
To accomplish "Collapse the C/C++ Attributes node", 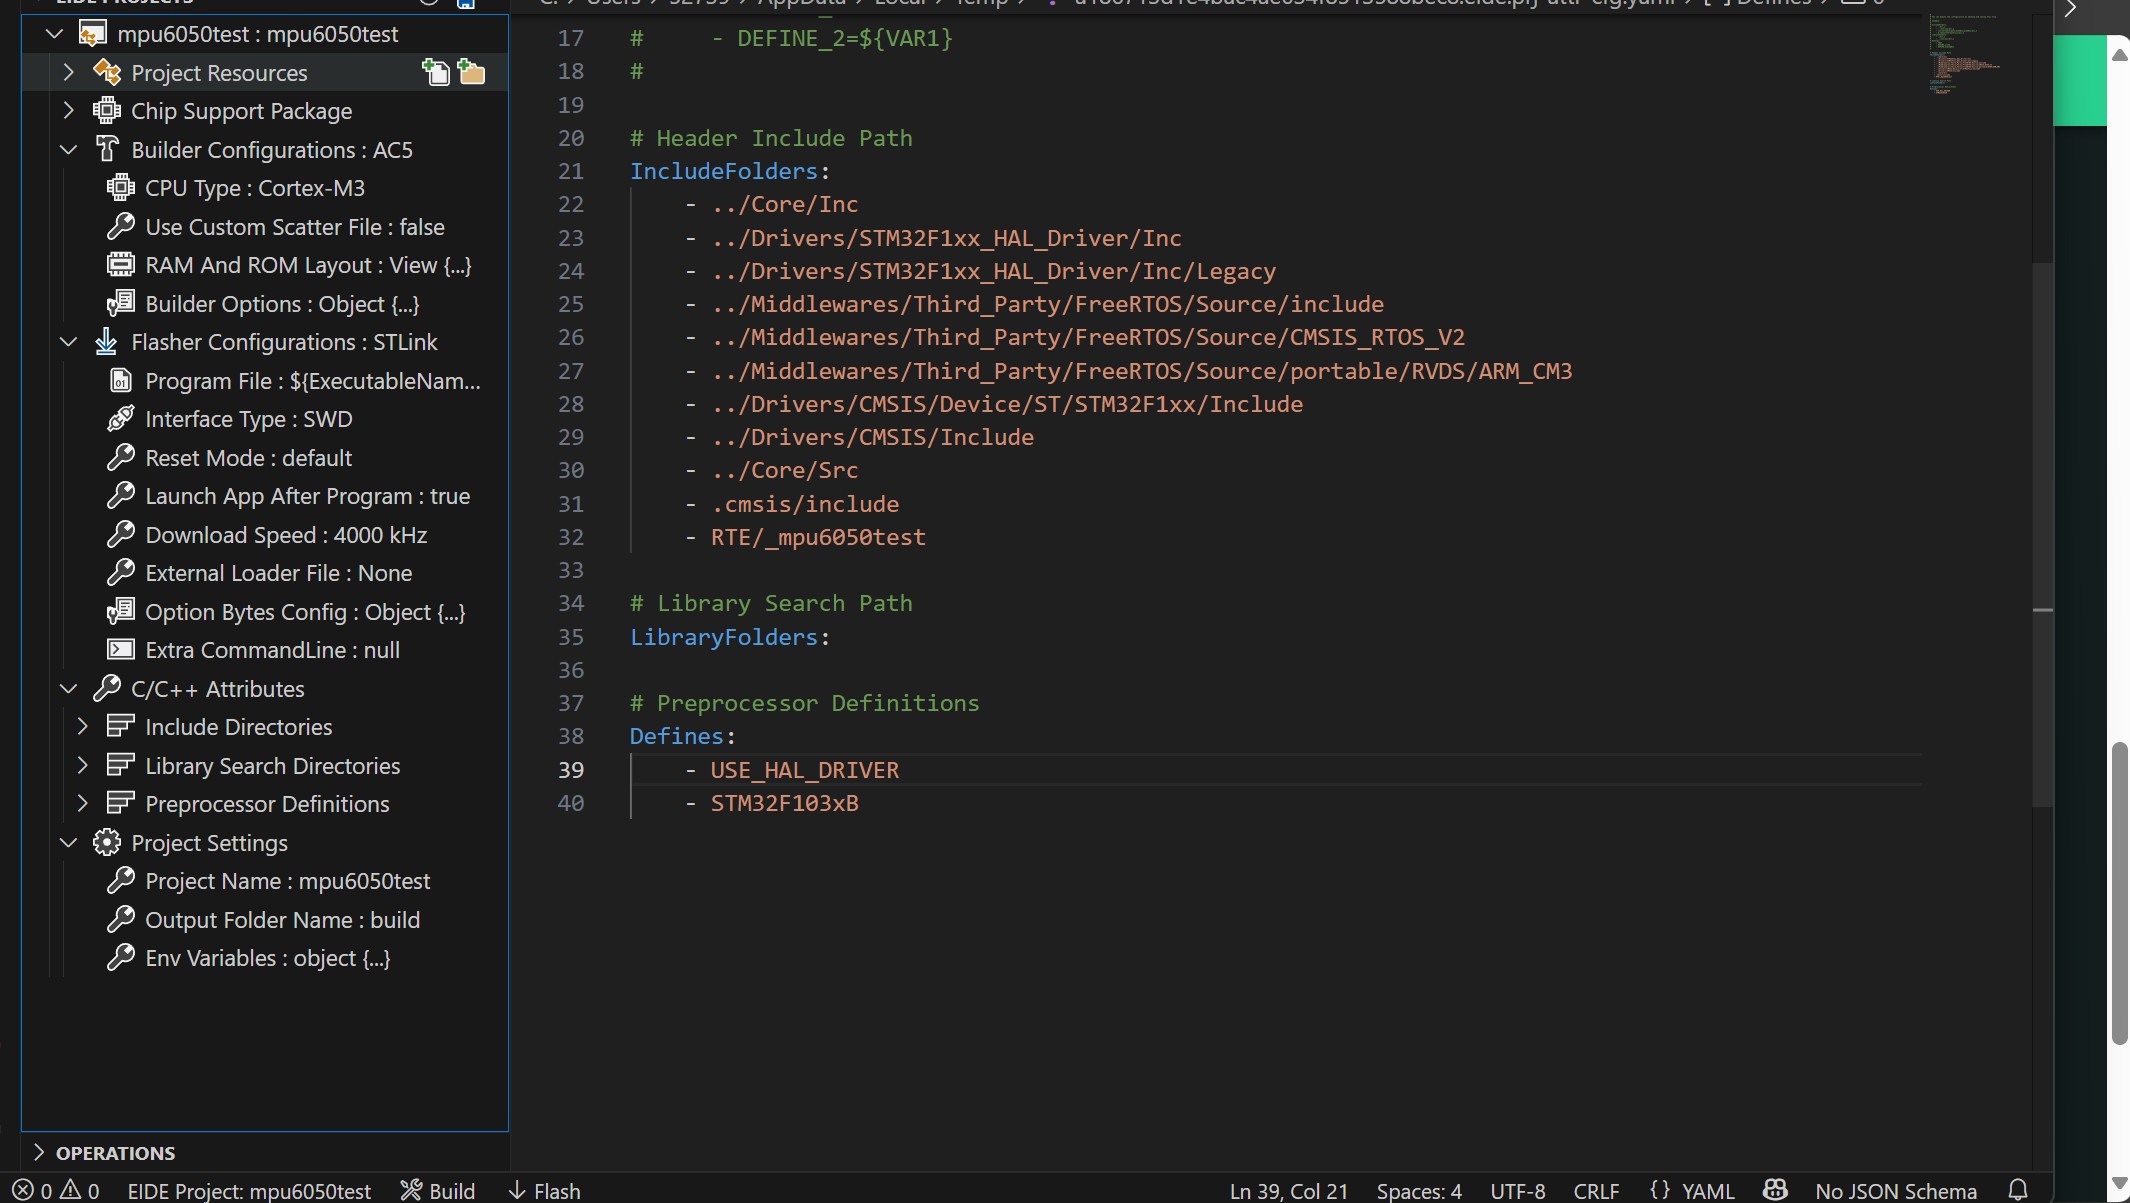I will pyautogui.click(x=69, y=688).
